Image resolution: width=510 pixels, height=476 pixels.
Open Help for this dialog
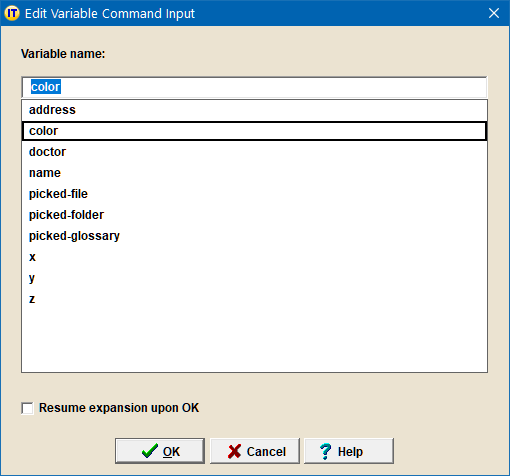[x=349, y=451]
